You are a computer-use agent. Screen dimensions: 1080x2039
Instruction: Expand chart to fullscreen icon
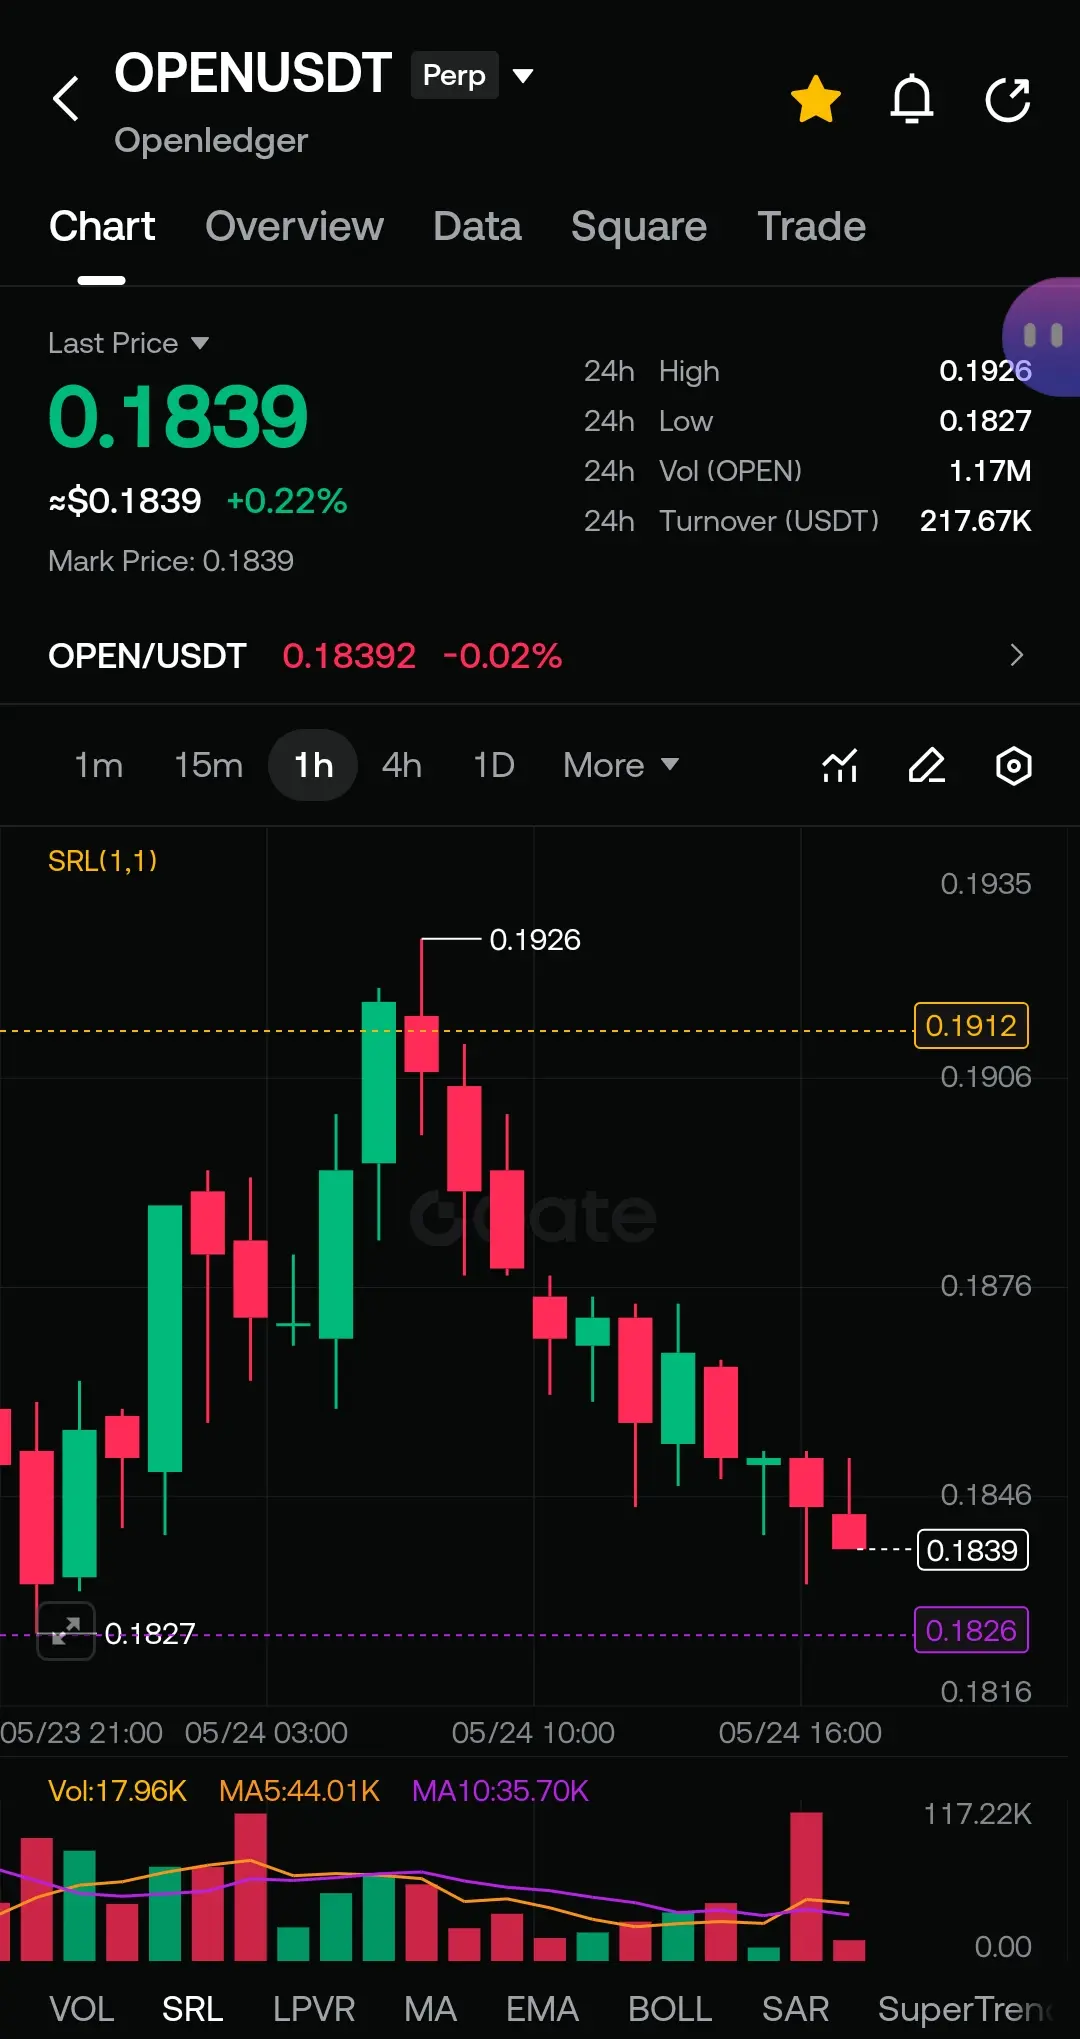(x=66, y=1631)
